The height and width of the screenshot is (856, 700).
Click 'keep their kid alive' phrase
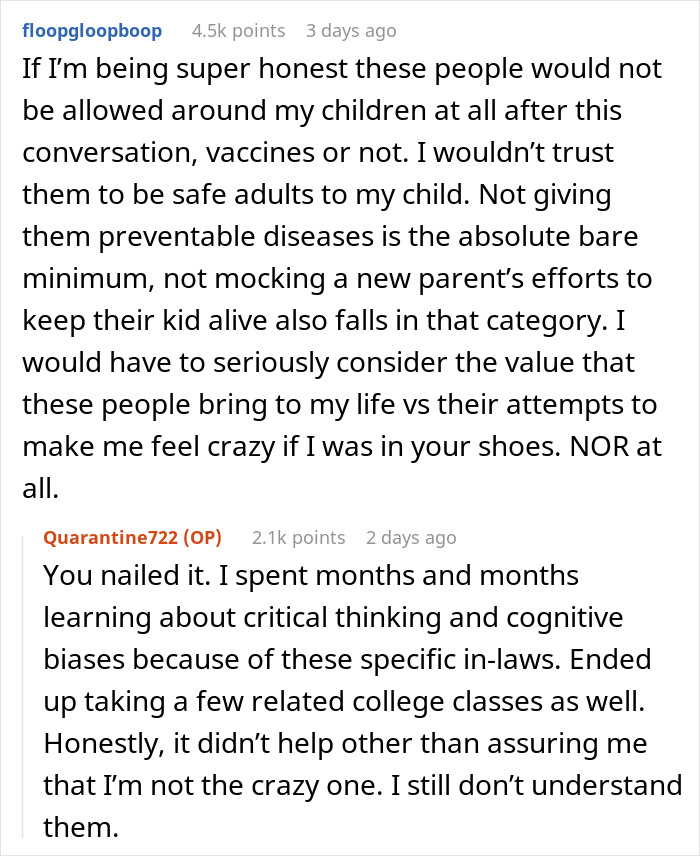click(x=145, y=320)
